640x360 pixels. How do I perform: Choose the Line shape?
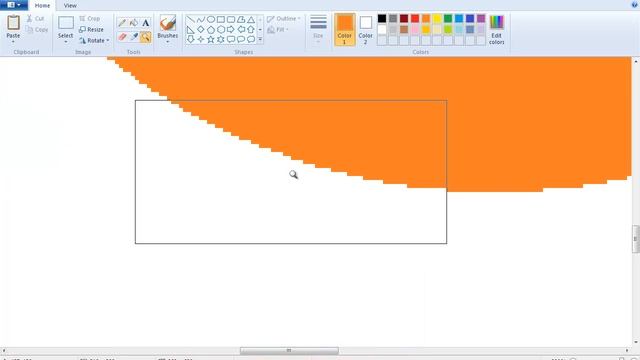click(x=191, y=19)
